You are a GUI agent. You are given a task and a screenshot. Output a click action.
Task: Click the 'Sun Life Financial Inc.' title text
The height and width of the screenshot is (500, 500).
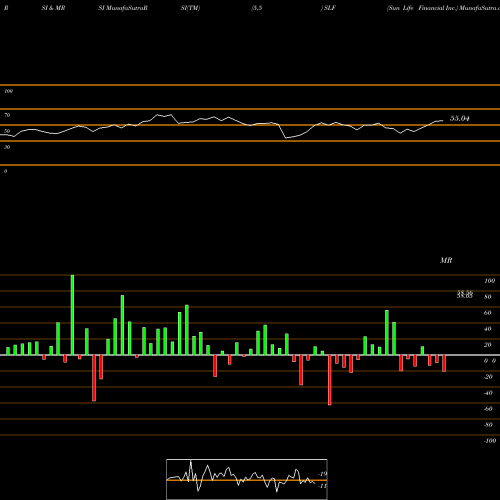point(422,8)
